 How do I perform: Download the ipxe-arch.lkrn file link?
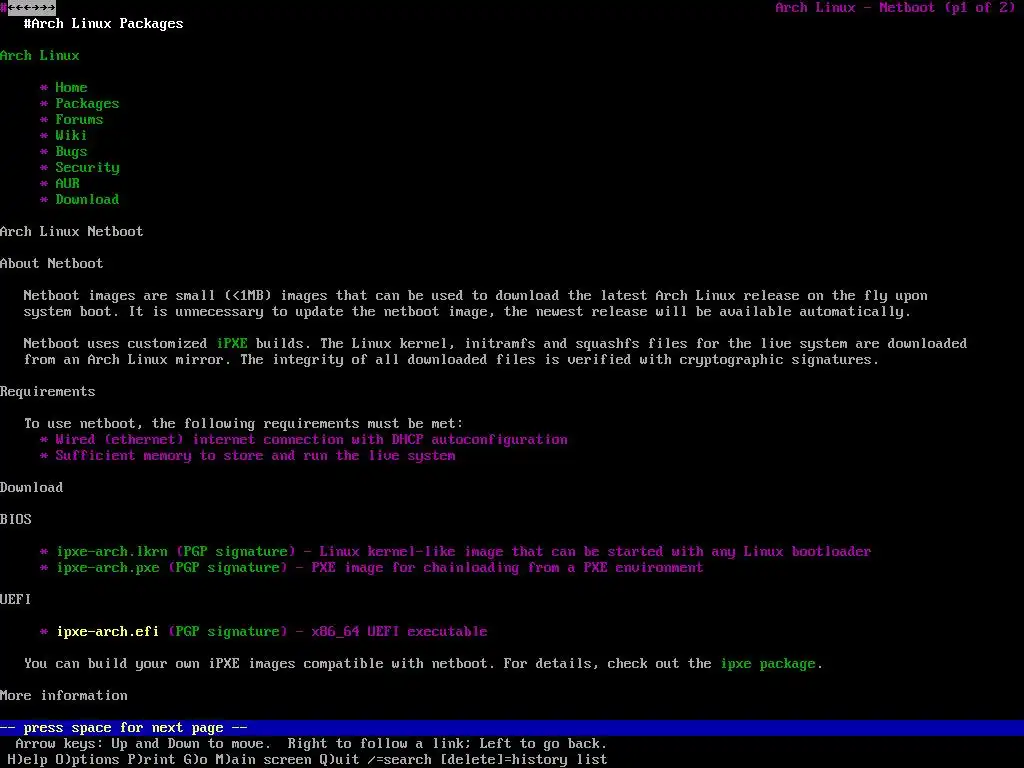[x=112, y=551]
